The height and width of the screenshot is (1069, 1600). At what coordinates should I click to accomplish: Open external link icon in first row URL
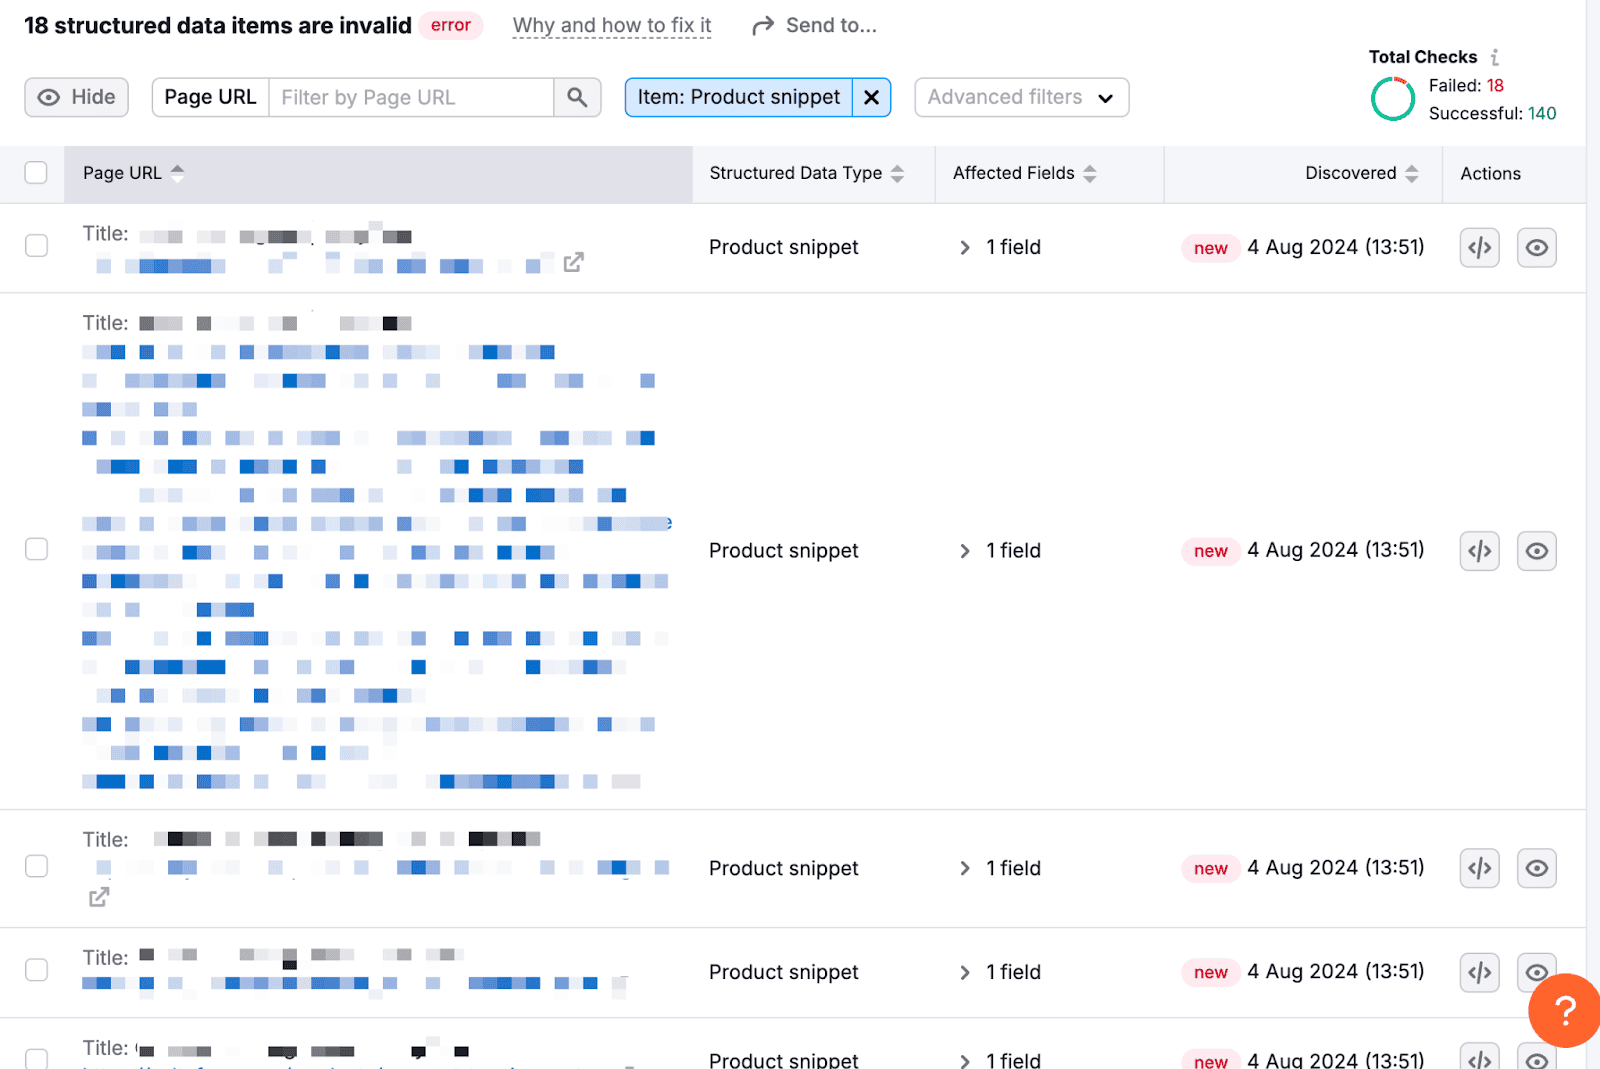(x=573, y=263)
